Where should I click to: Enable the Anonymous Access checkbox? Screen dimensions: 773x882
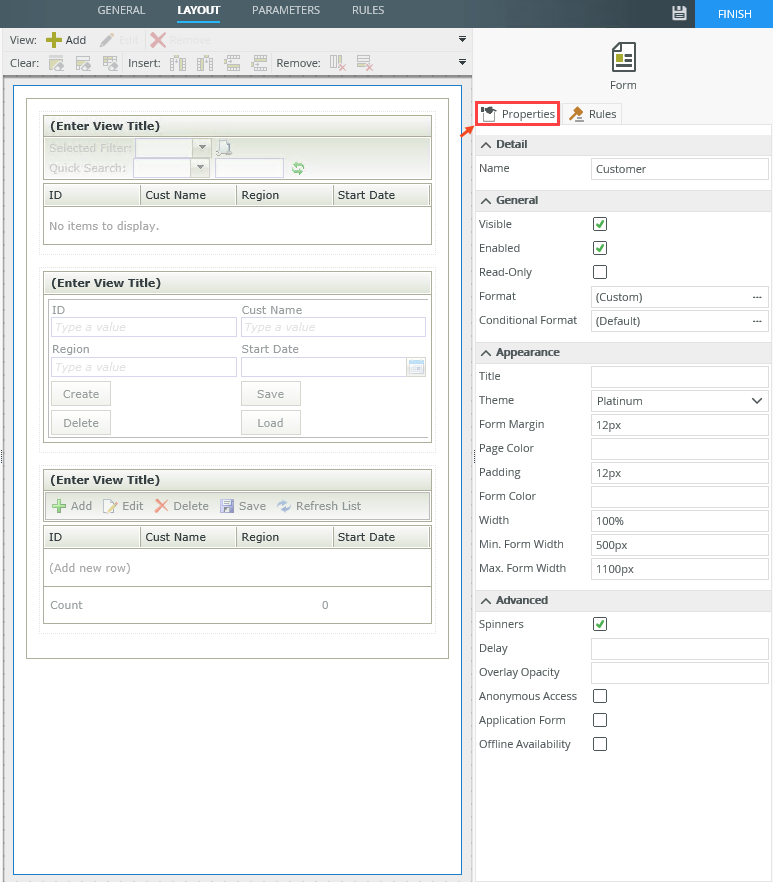(x=600, y=696)
